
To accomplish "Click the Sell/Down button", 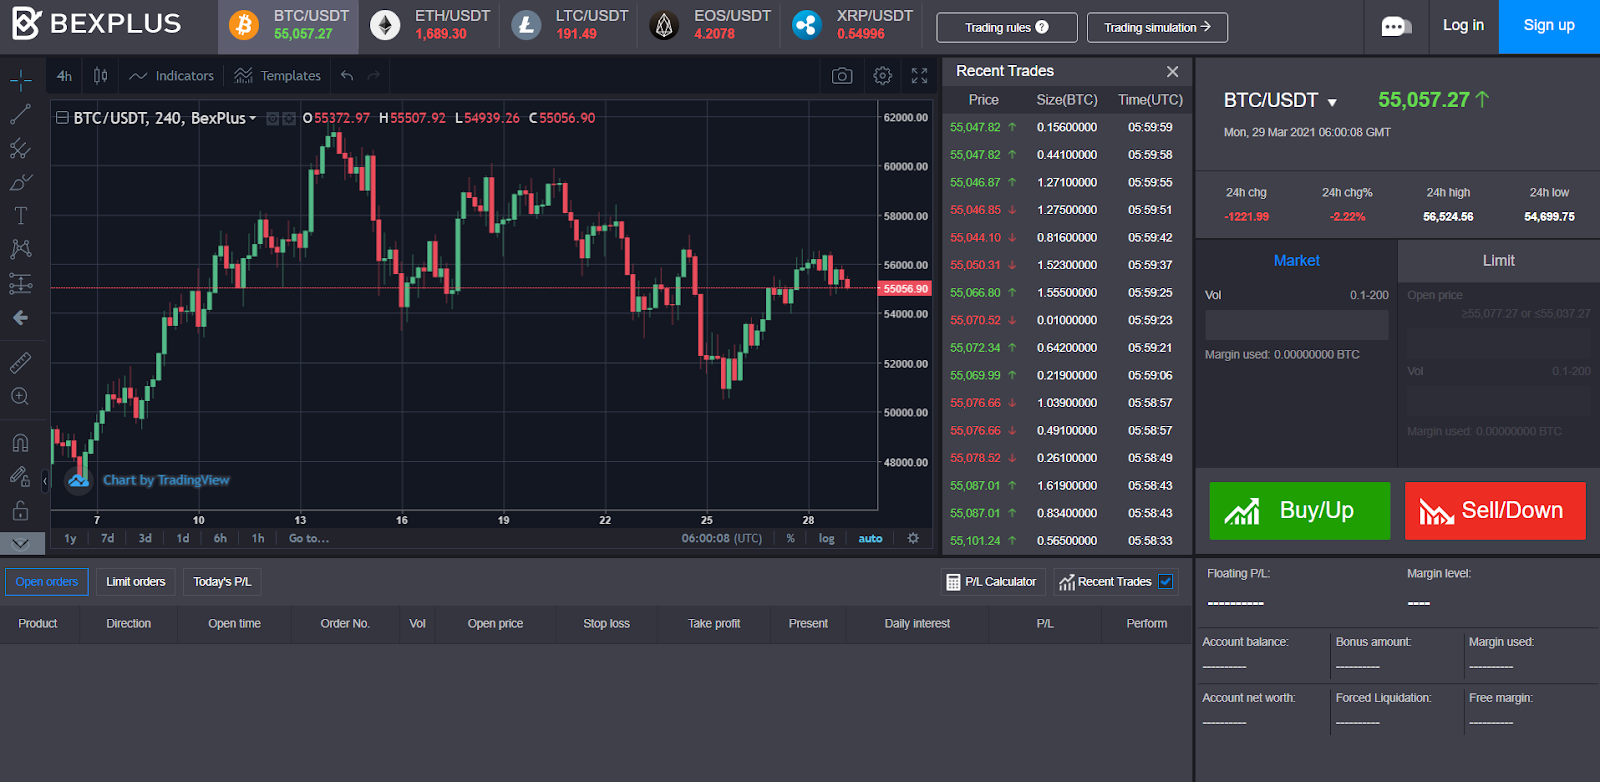I will 1495,511.
